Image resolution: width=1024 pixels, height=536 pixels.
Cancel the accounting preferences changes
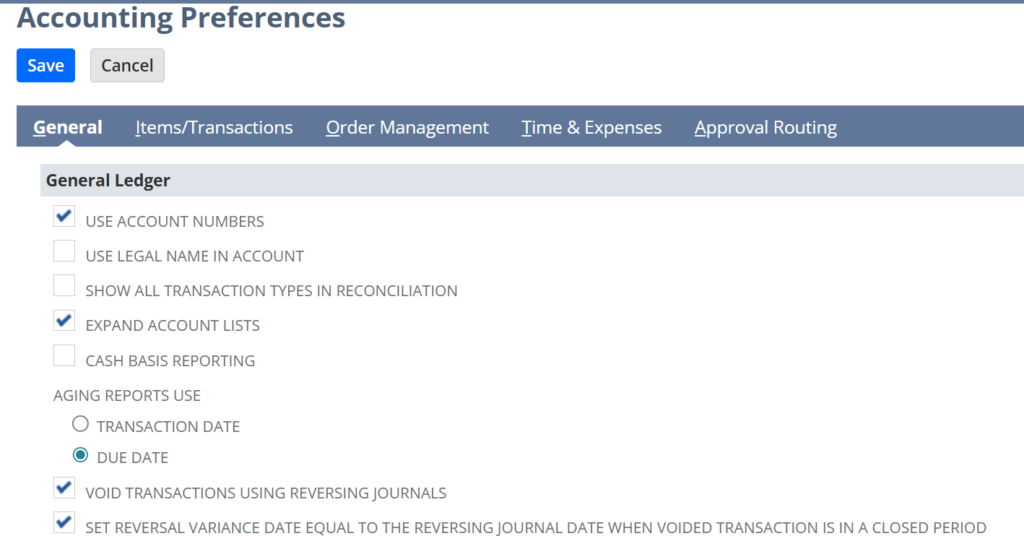127,65
